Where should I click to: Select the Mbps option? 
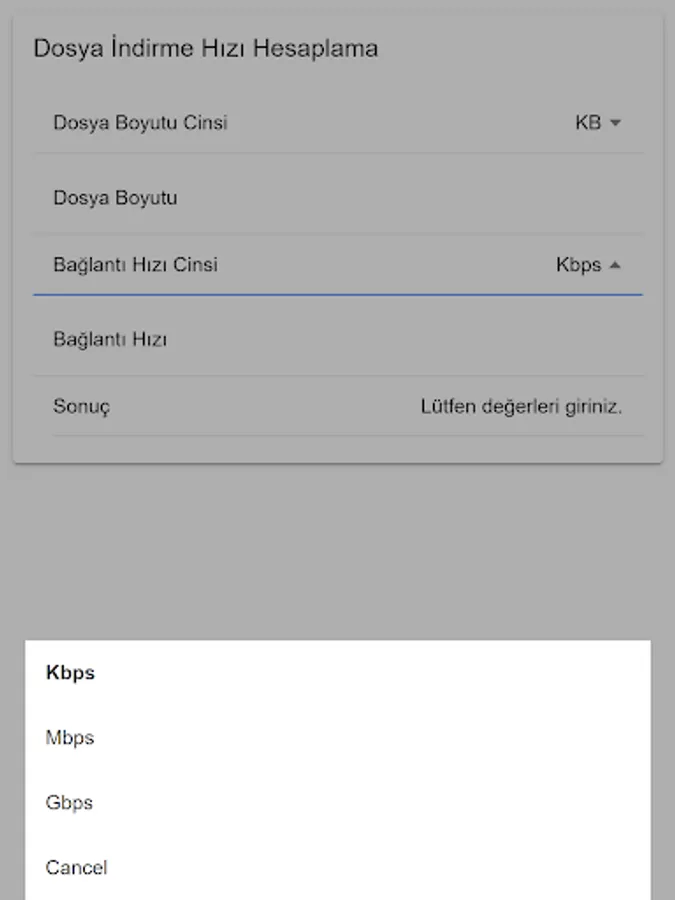338,738
